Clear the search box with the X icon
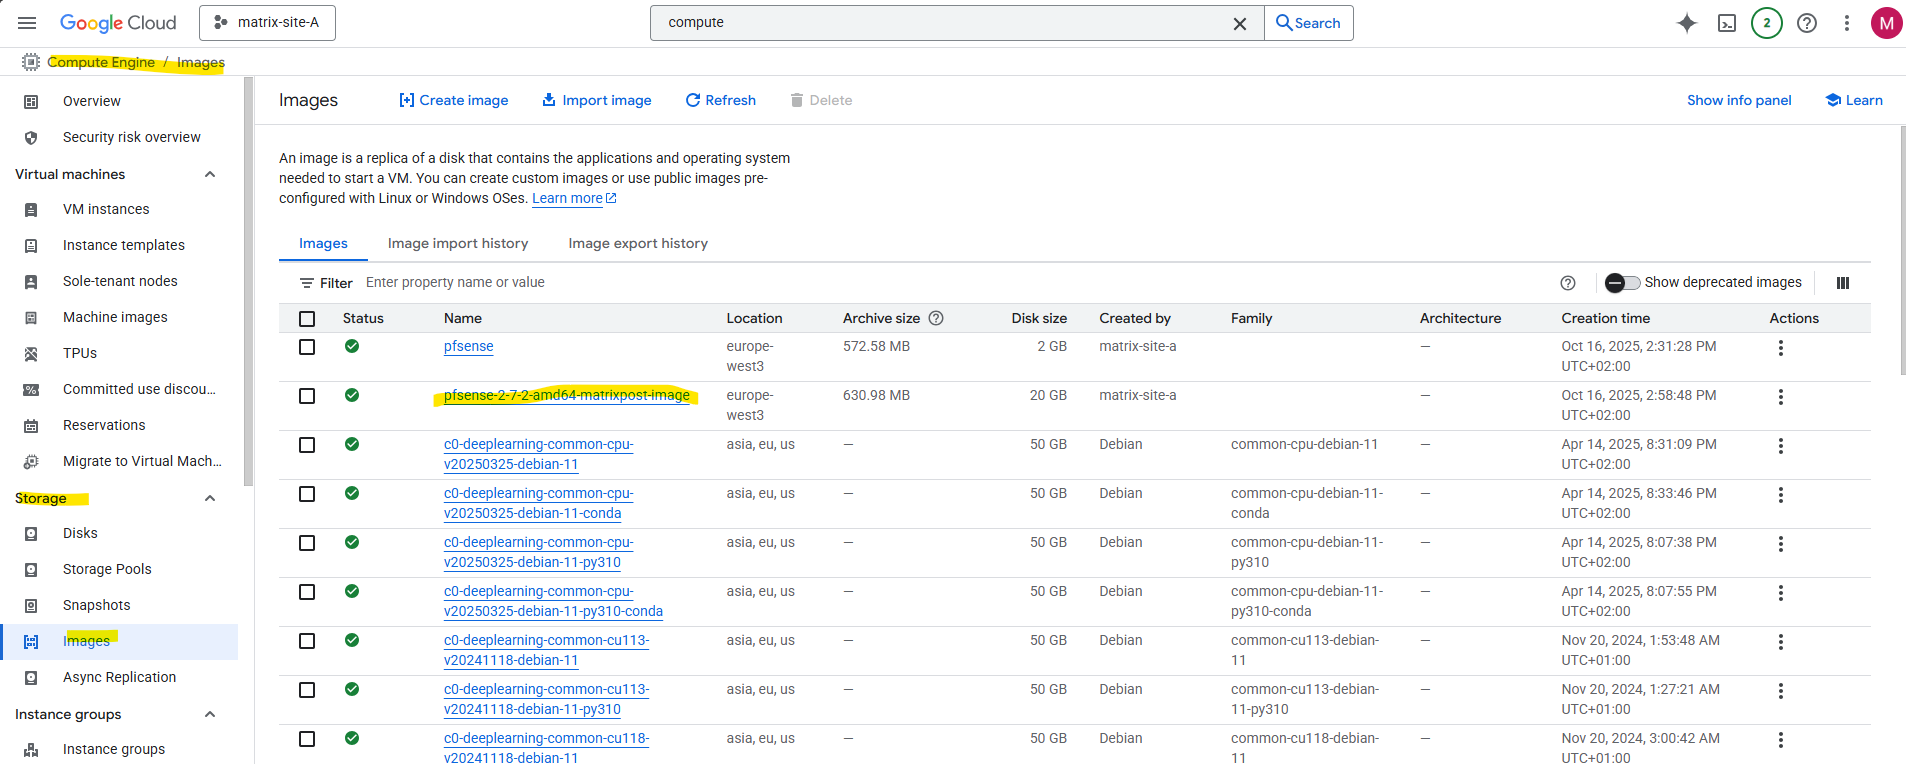The height and width of the screenshot is (764, 1906). pos(1239,24)
